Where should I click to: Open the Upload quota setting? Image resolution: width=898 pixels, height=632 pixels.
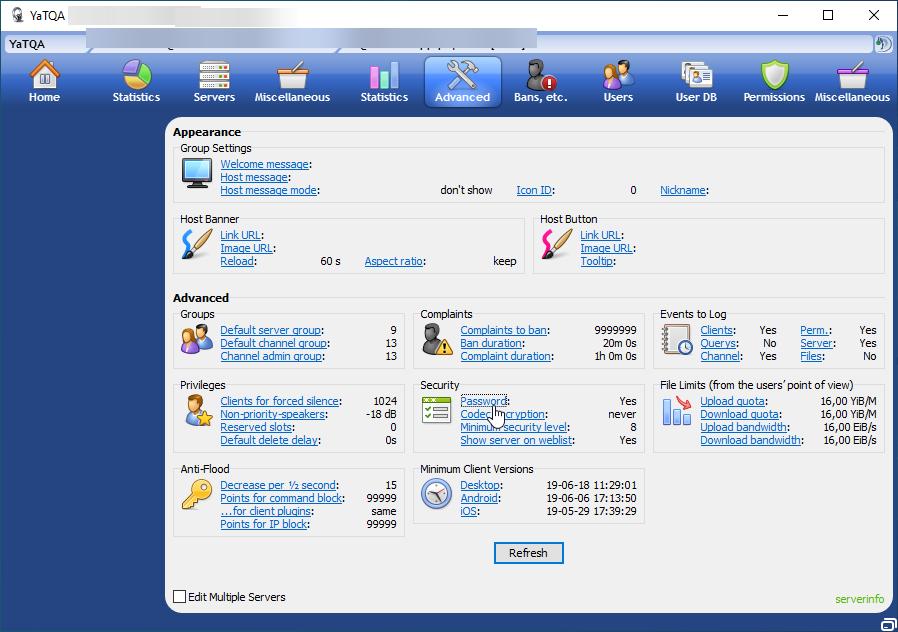click(732, 401)
